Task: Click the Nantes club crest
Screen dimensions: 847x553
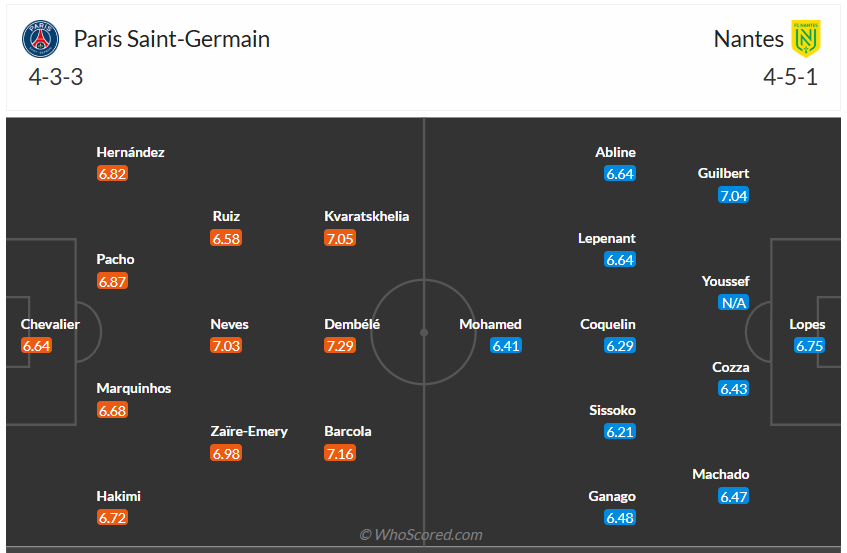Action: 805,39
